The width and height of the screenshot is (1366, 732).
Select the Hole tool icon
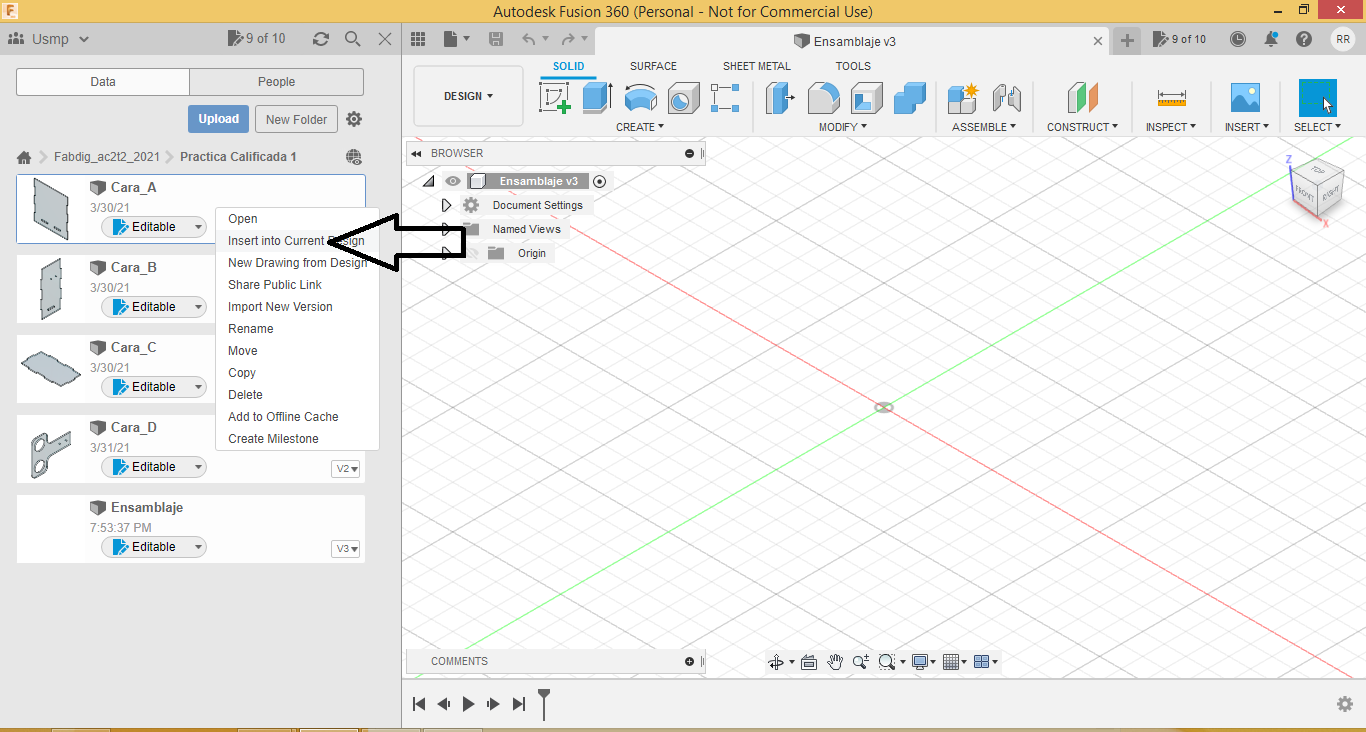click(x=683, y=98)
